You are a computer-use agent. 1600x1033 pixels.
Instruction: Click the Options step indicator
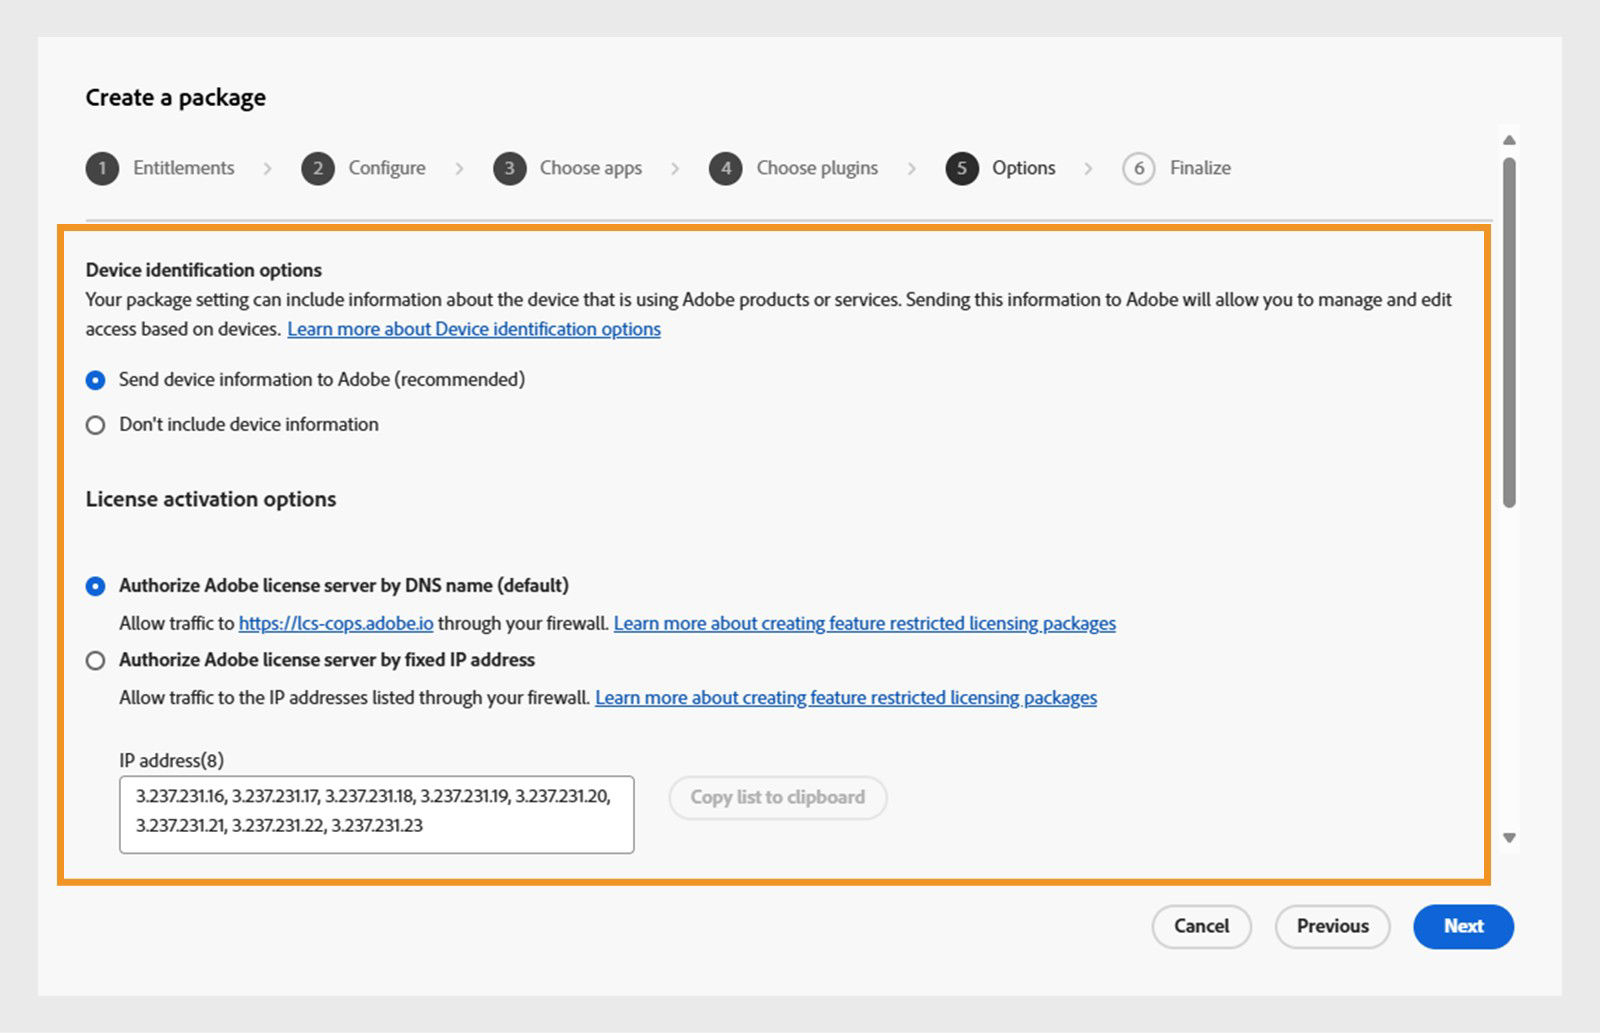pos(962,168)
